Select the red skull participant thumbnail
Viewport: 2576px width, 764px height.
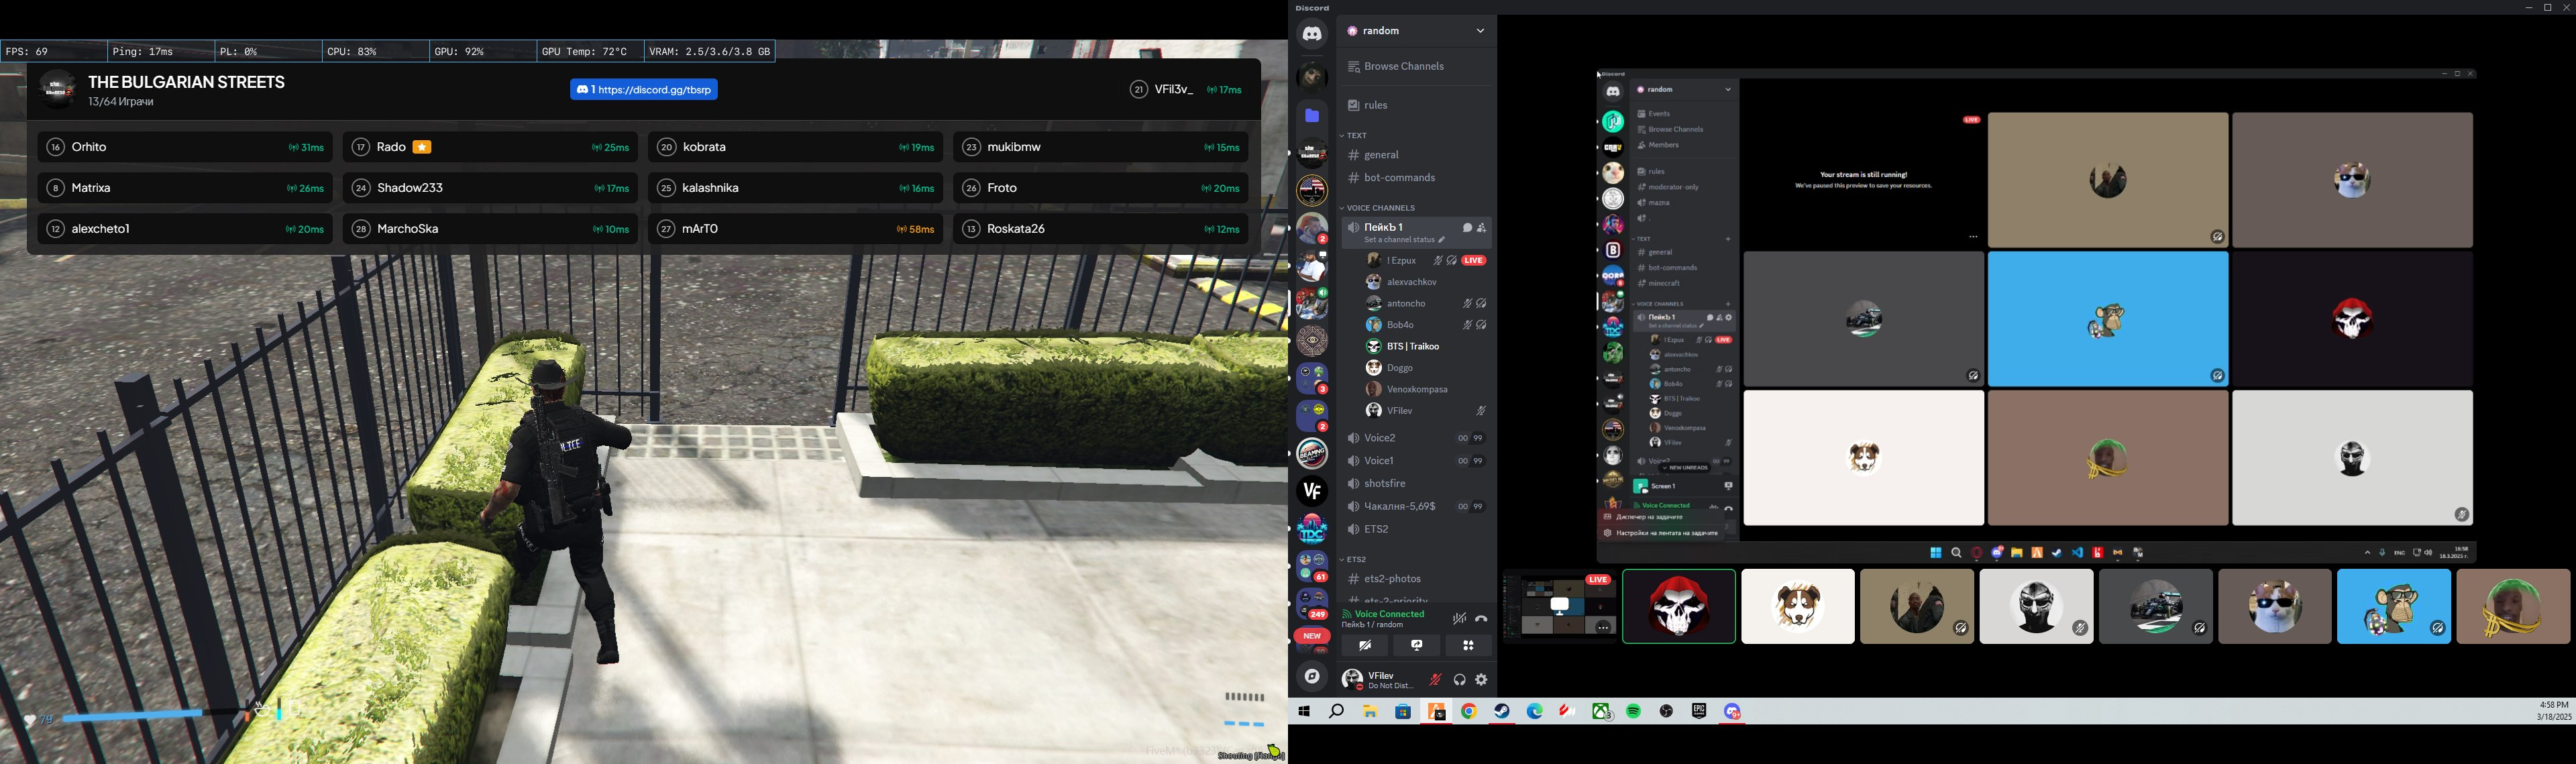(x=1678, y=606)
